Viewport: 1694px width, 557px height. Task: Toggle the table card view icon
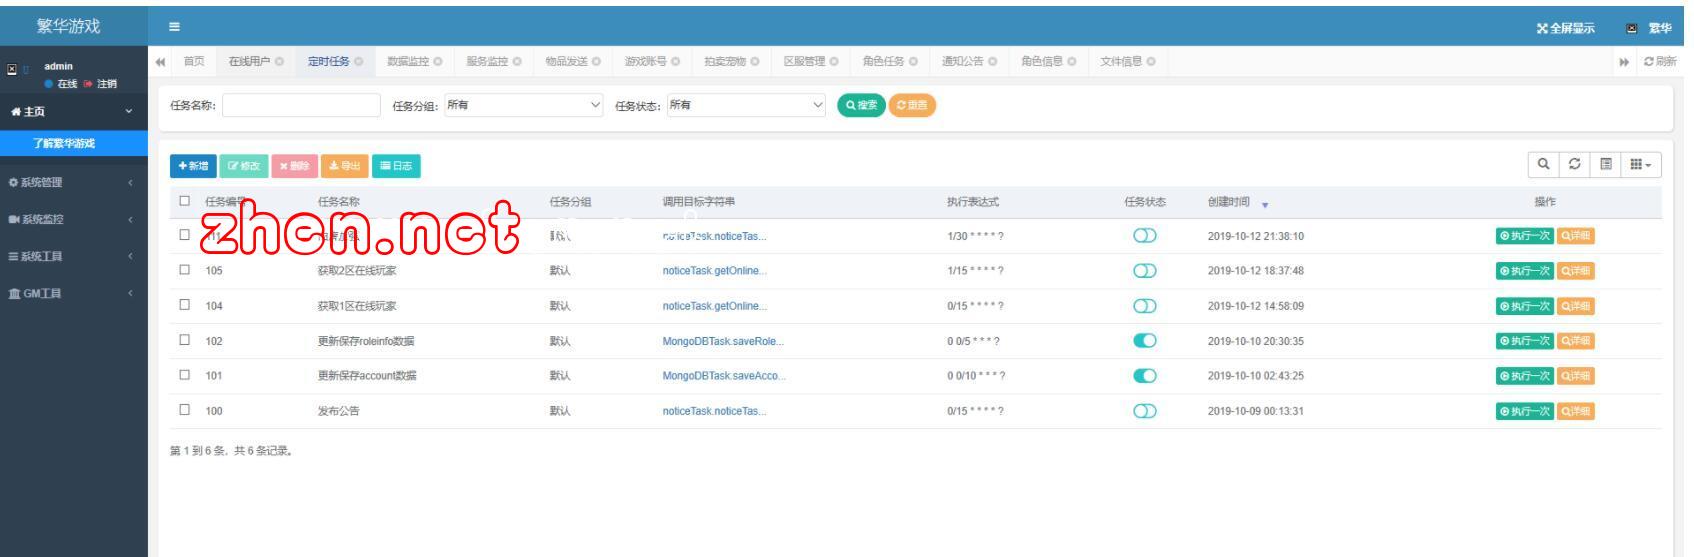coord(1605,165)
